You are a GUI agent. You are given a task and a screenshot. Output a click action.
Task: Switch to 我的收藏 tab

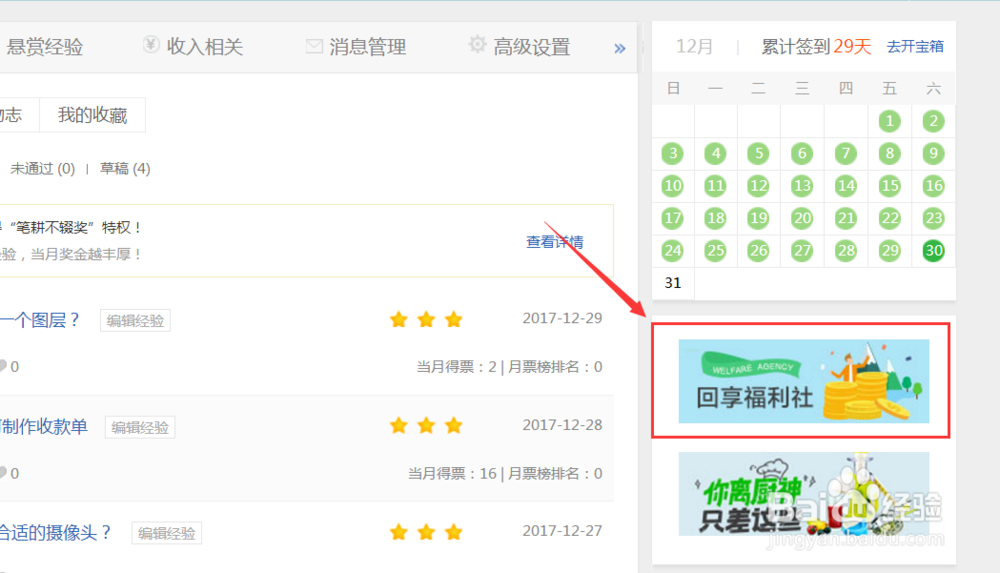pos(92,115)
